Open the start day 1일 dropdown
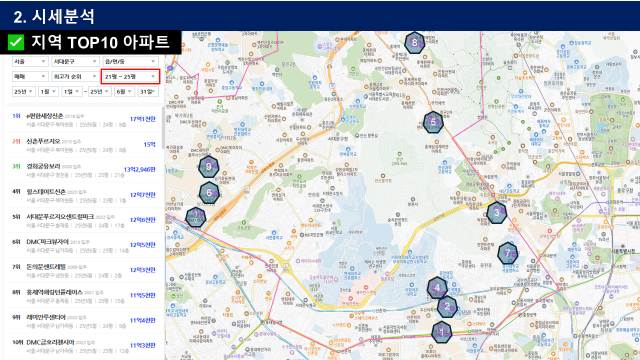640x360 pixels. 71,91
